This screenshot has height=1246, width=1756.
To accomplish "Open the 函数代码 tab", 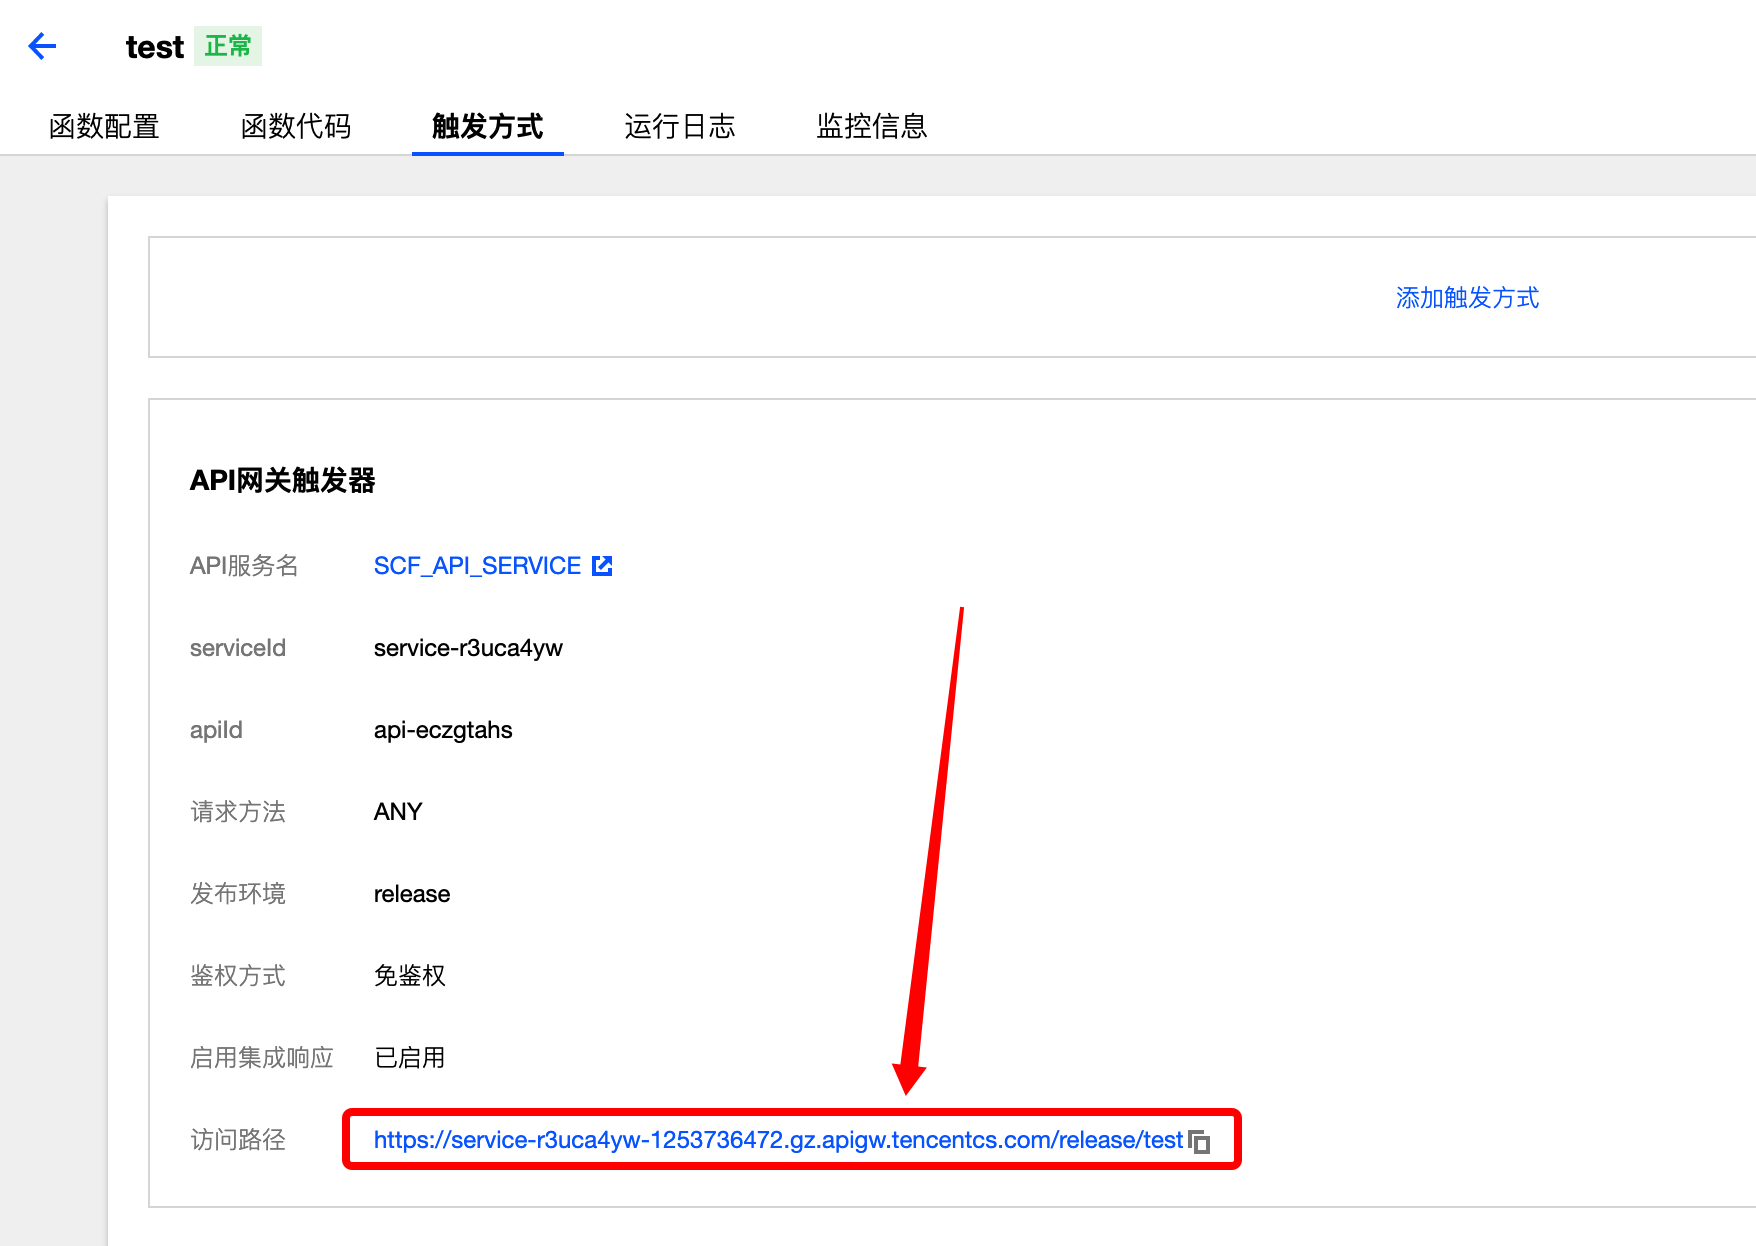I will [296, 126].
